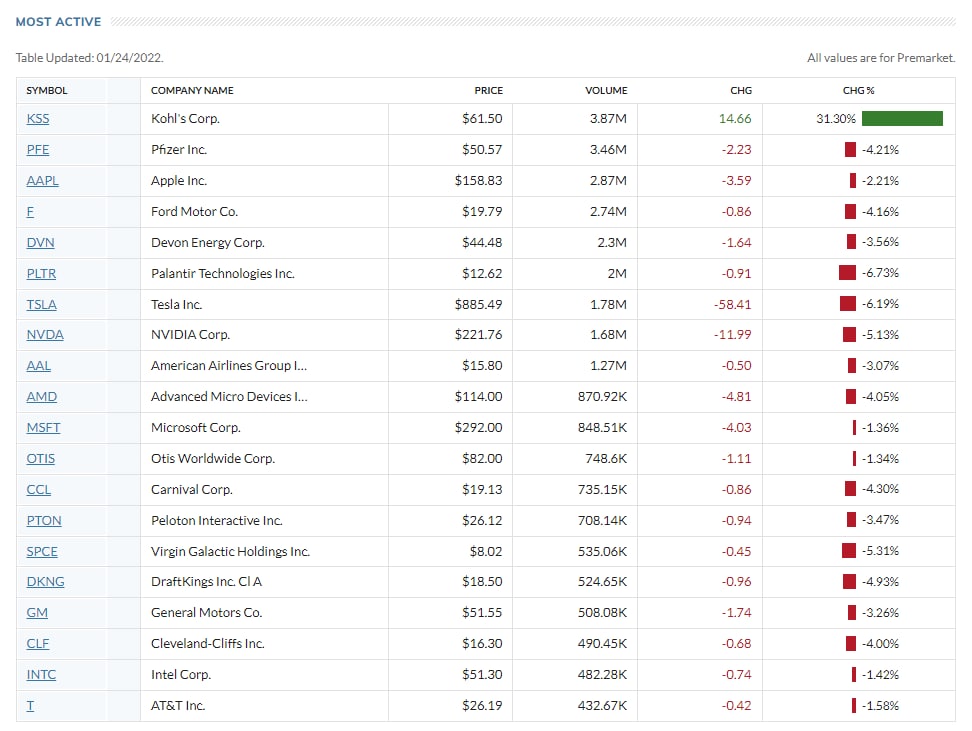Open the DKNG ticker link
Viewport: 972px width, 731px height.
point(45,582)
